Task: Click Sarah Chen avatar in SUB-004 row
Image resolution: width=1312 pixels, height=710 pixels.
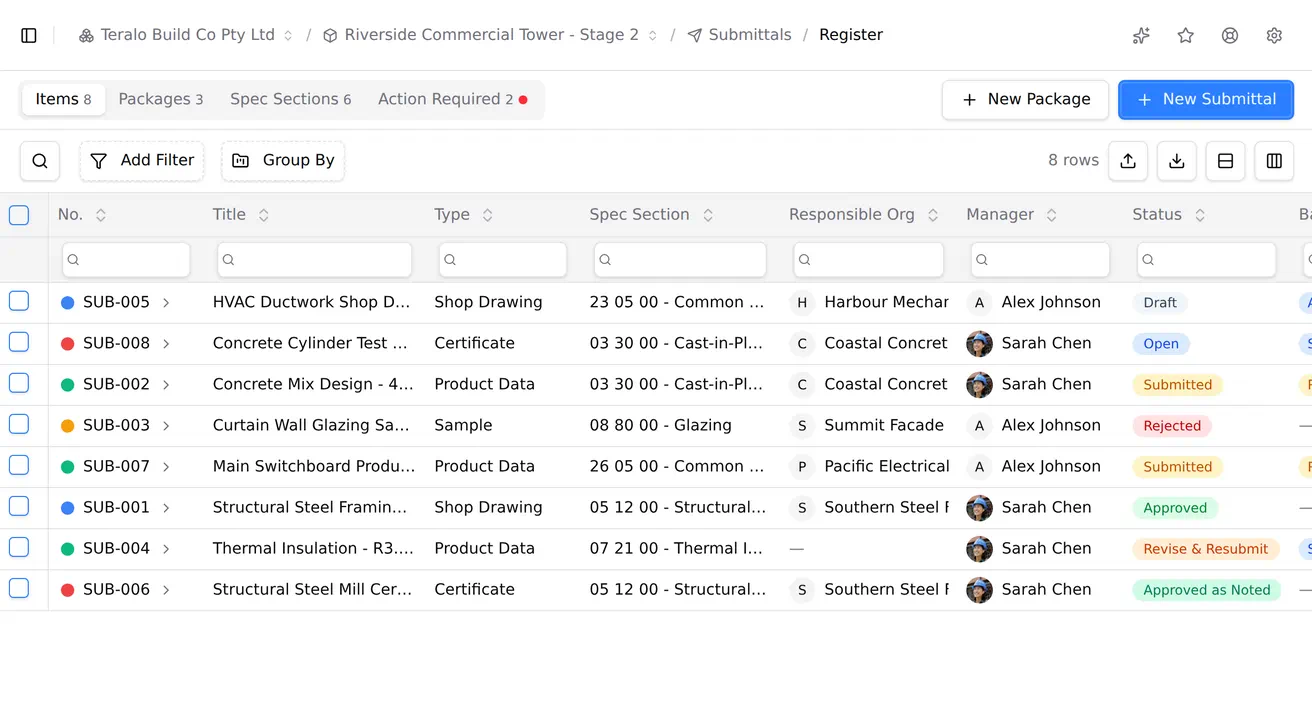Action: pyautogui.click(x=980, y=549)
